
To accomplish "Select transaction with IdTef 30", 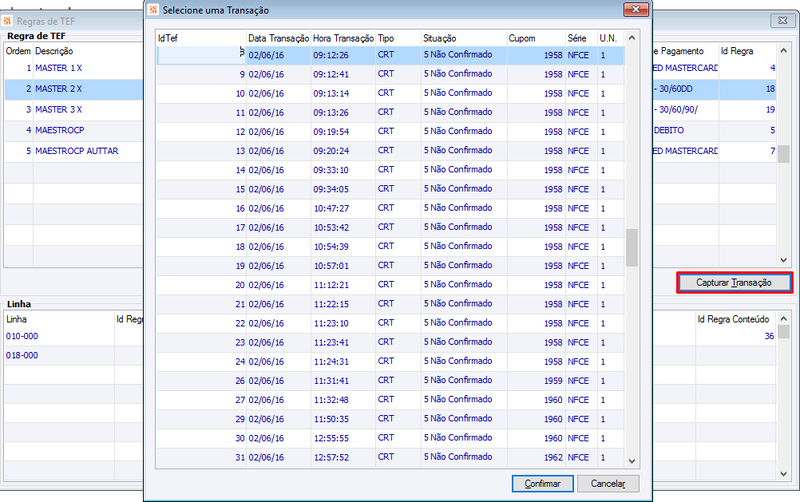I will [390, 438].
